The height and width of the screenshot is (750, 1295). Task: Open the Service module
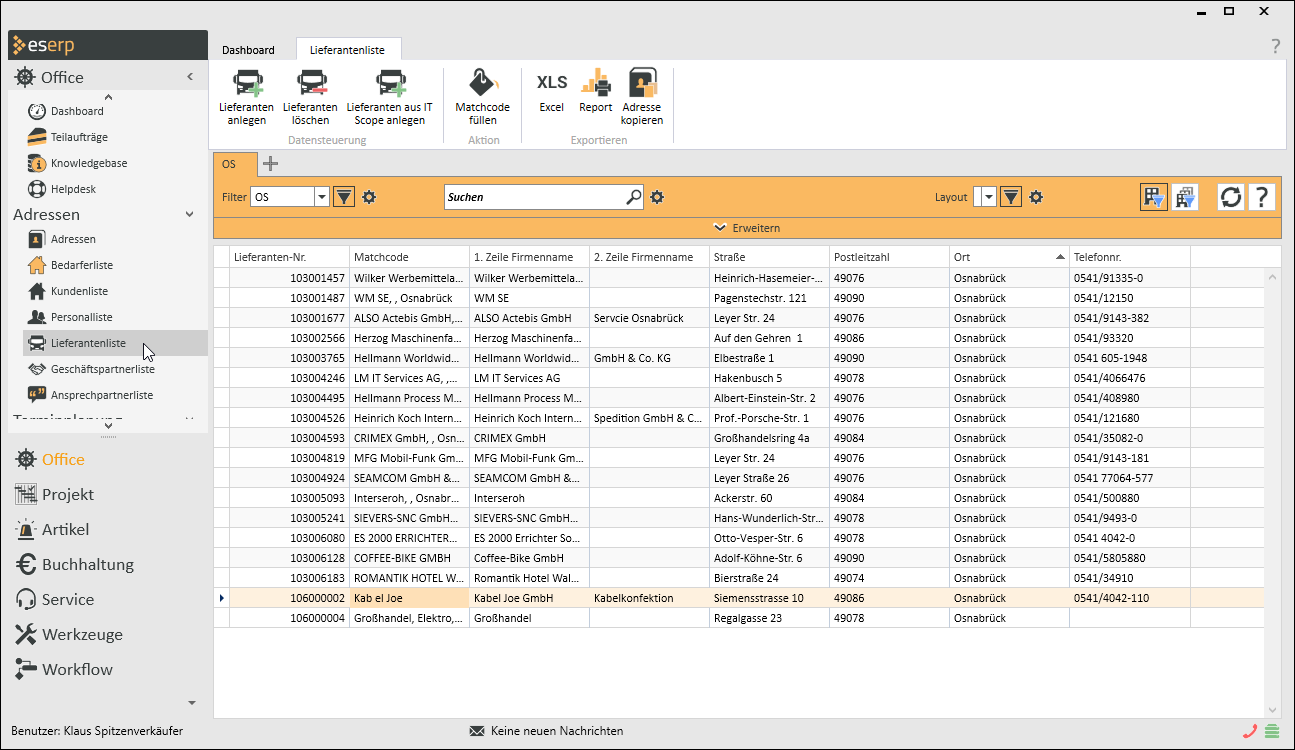68,599
